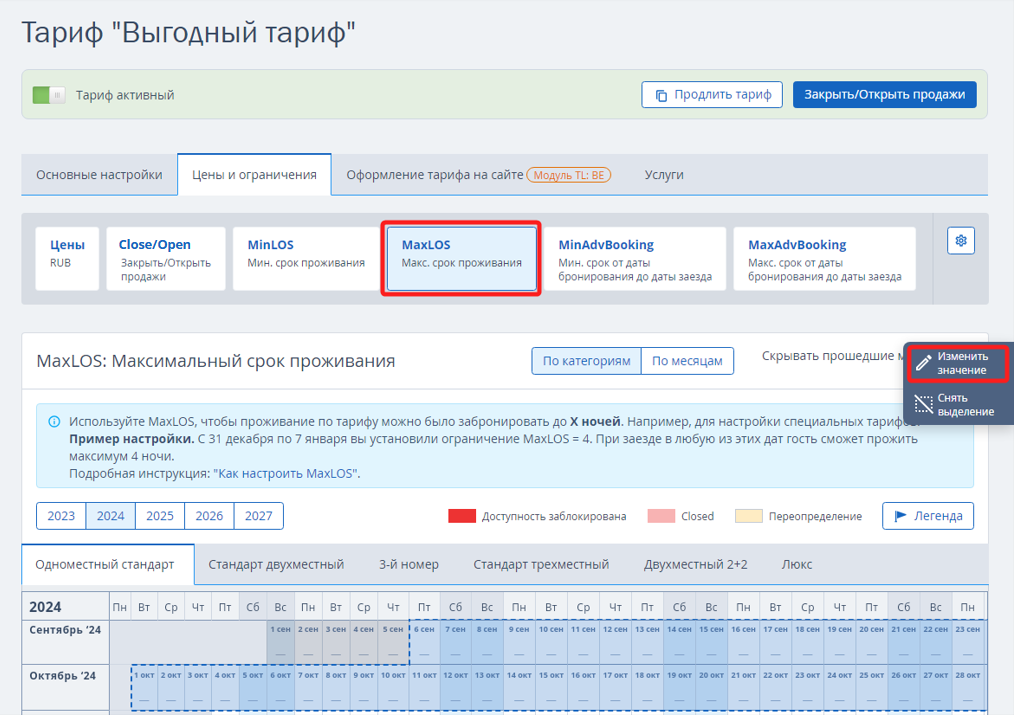Click the Снять выделение selection icon
Viewport: 1014px width, 715px height.
[x=923, y=404]
